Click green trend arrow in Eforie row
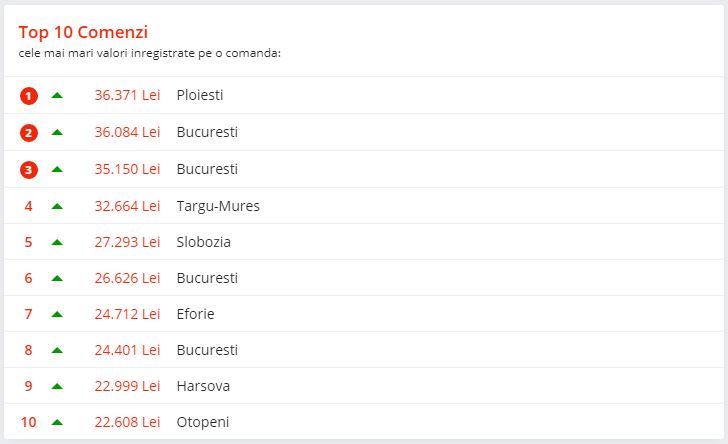The width and height of the screenshot is (728, 444). coord(57,314)
